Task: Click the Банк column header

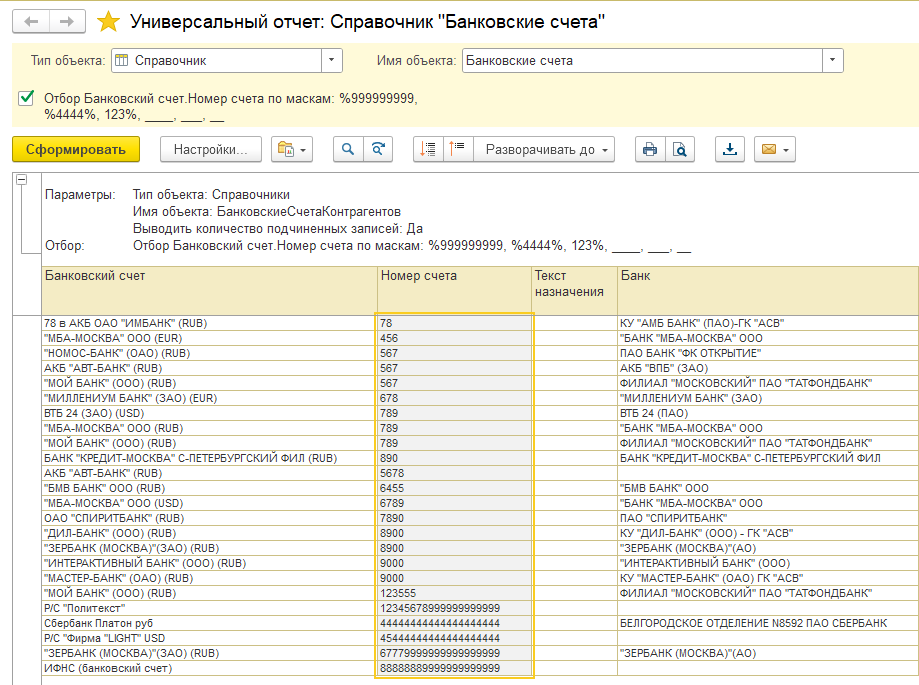Action: click(768, 290)
